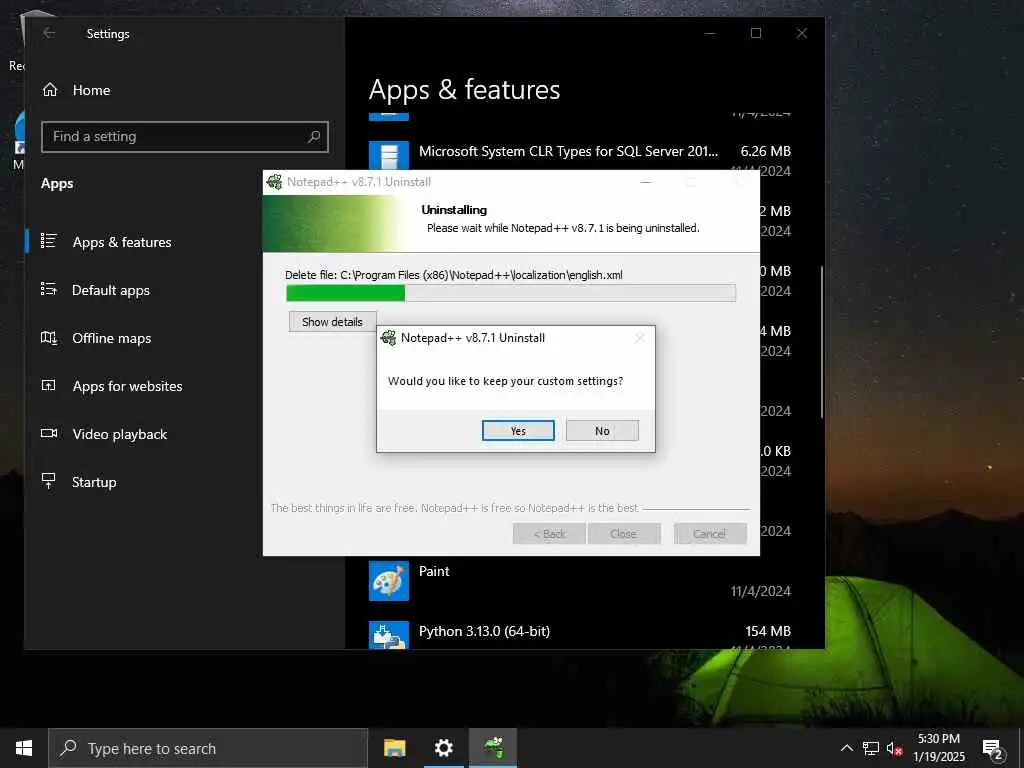Click the taskbar search box
This screenshot has height=768, width=1024.
[x=208, y=748]
